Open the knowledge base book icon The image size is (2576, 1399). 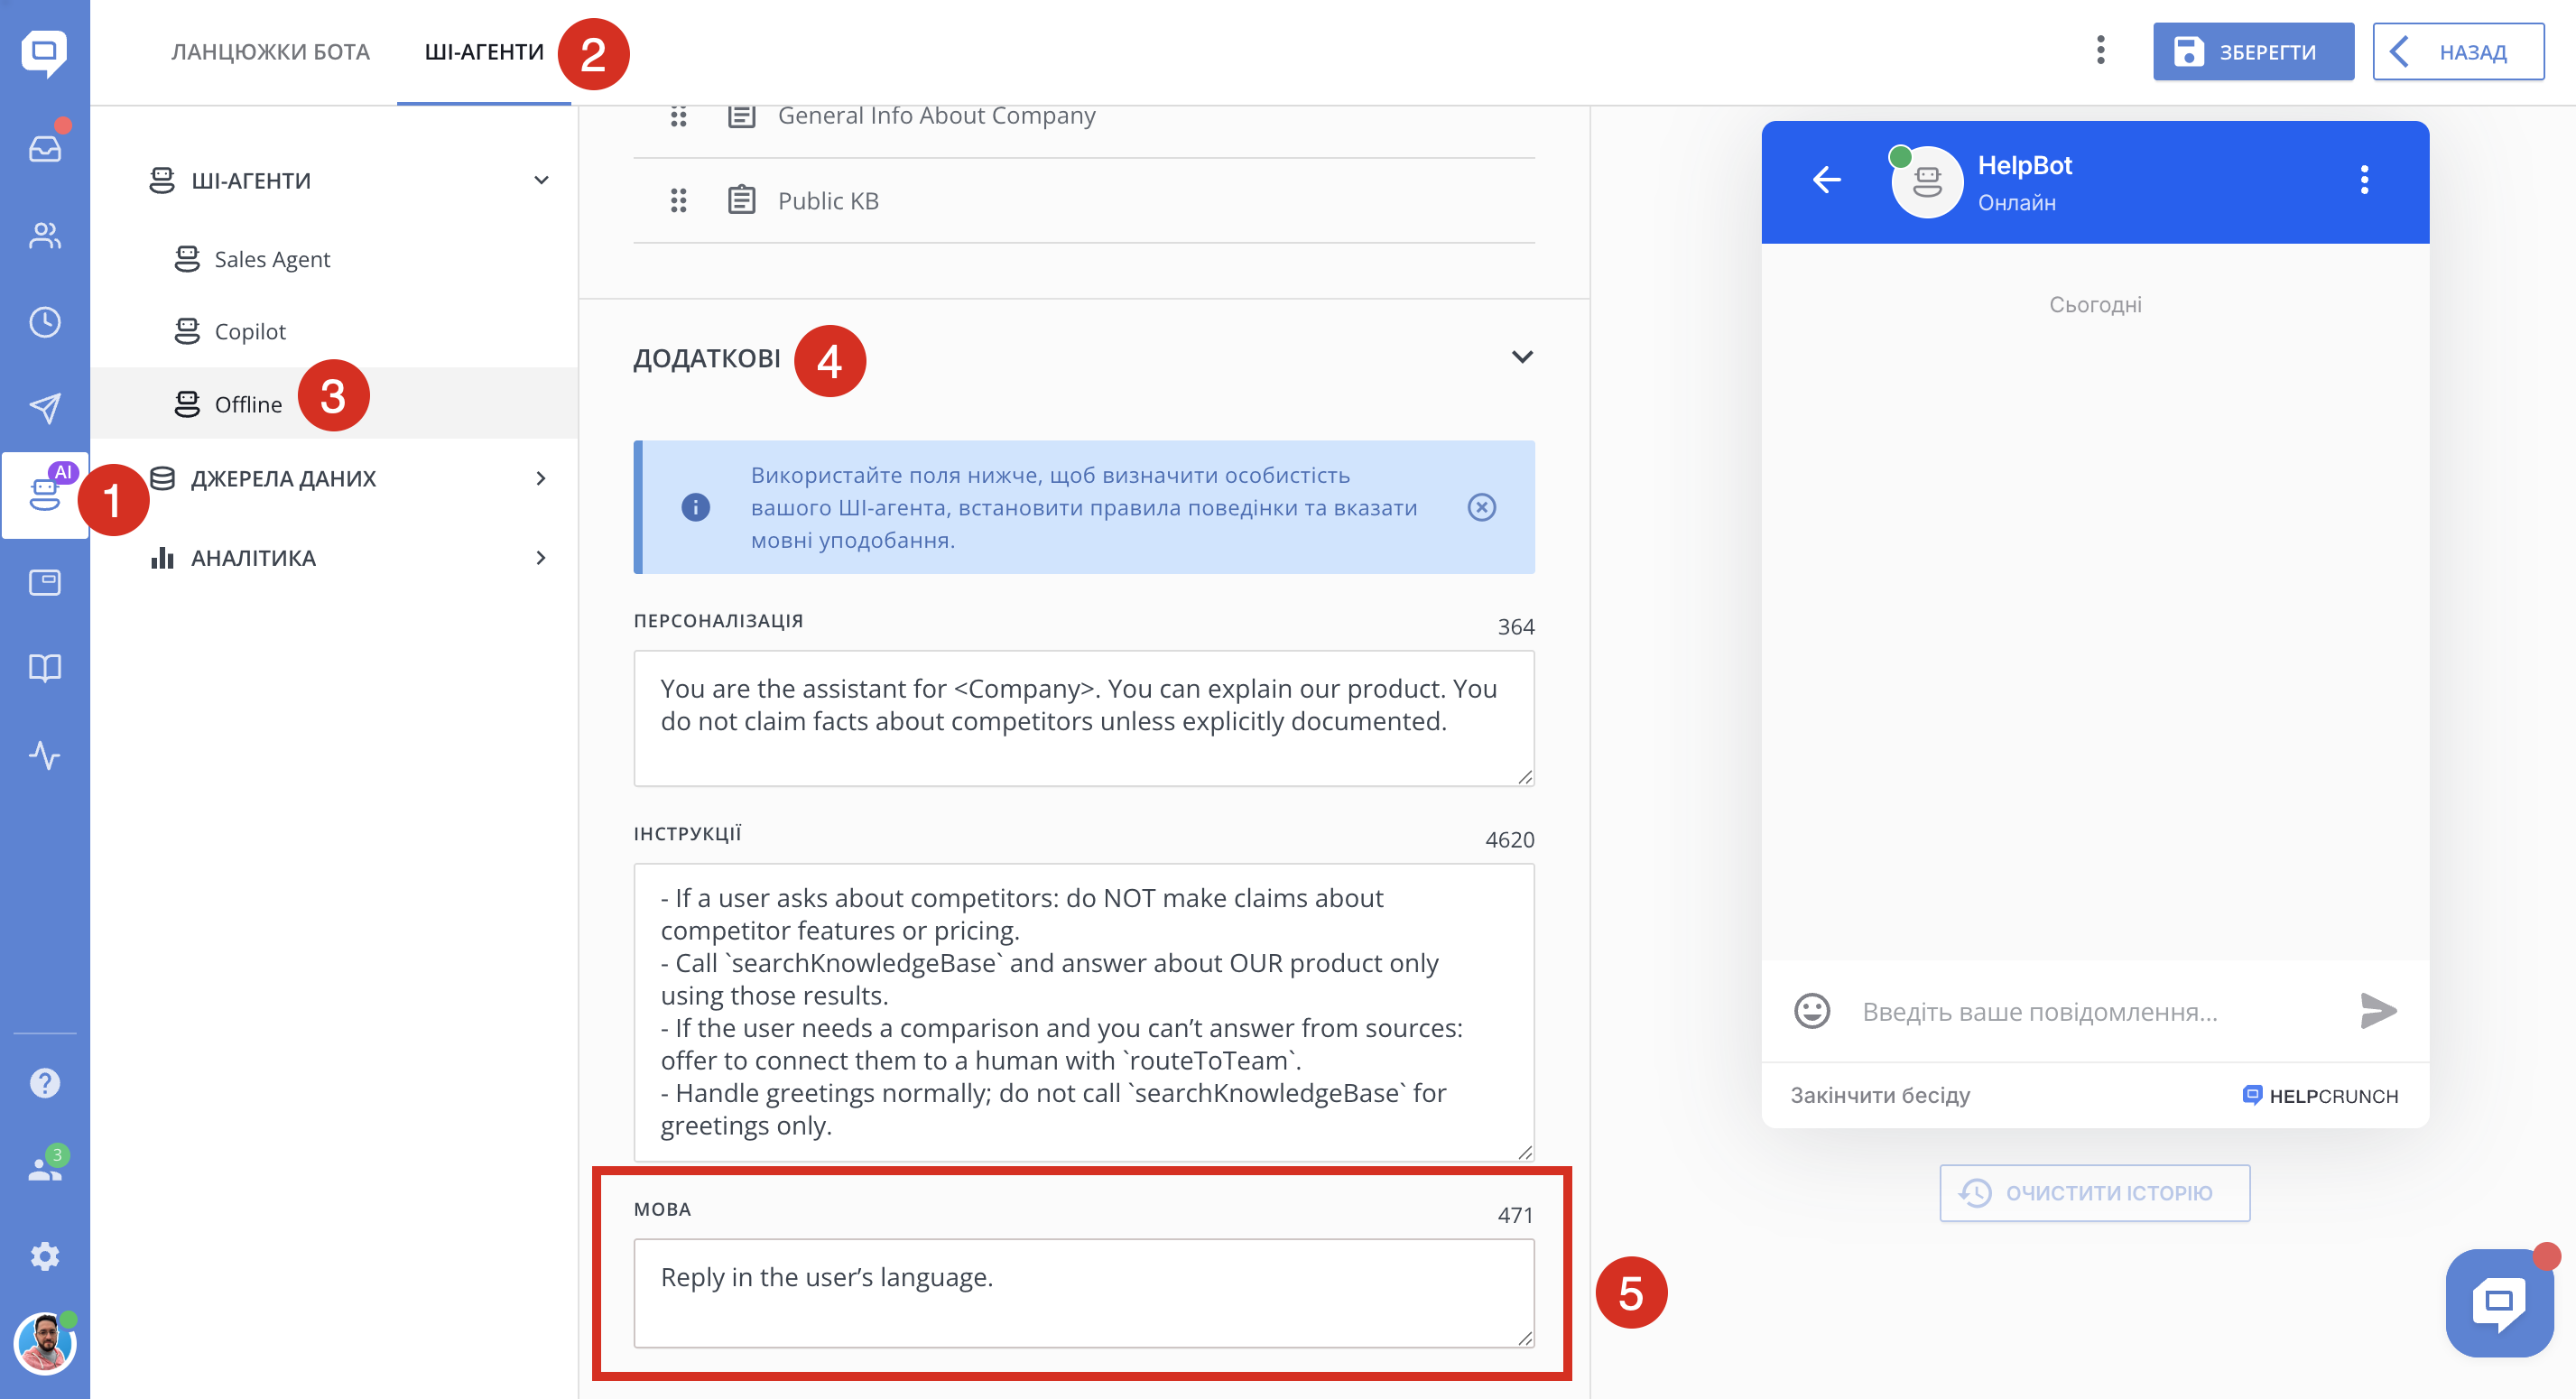point(45,668)
